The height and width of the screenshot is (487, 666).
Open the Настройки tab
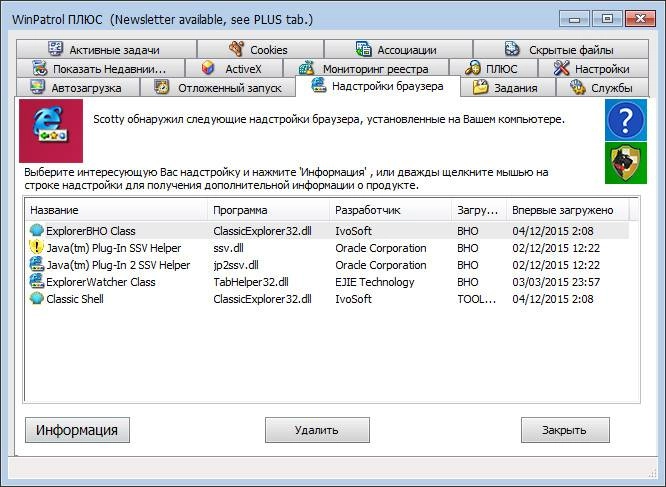[593, 68]
